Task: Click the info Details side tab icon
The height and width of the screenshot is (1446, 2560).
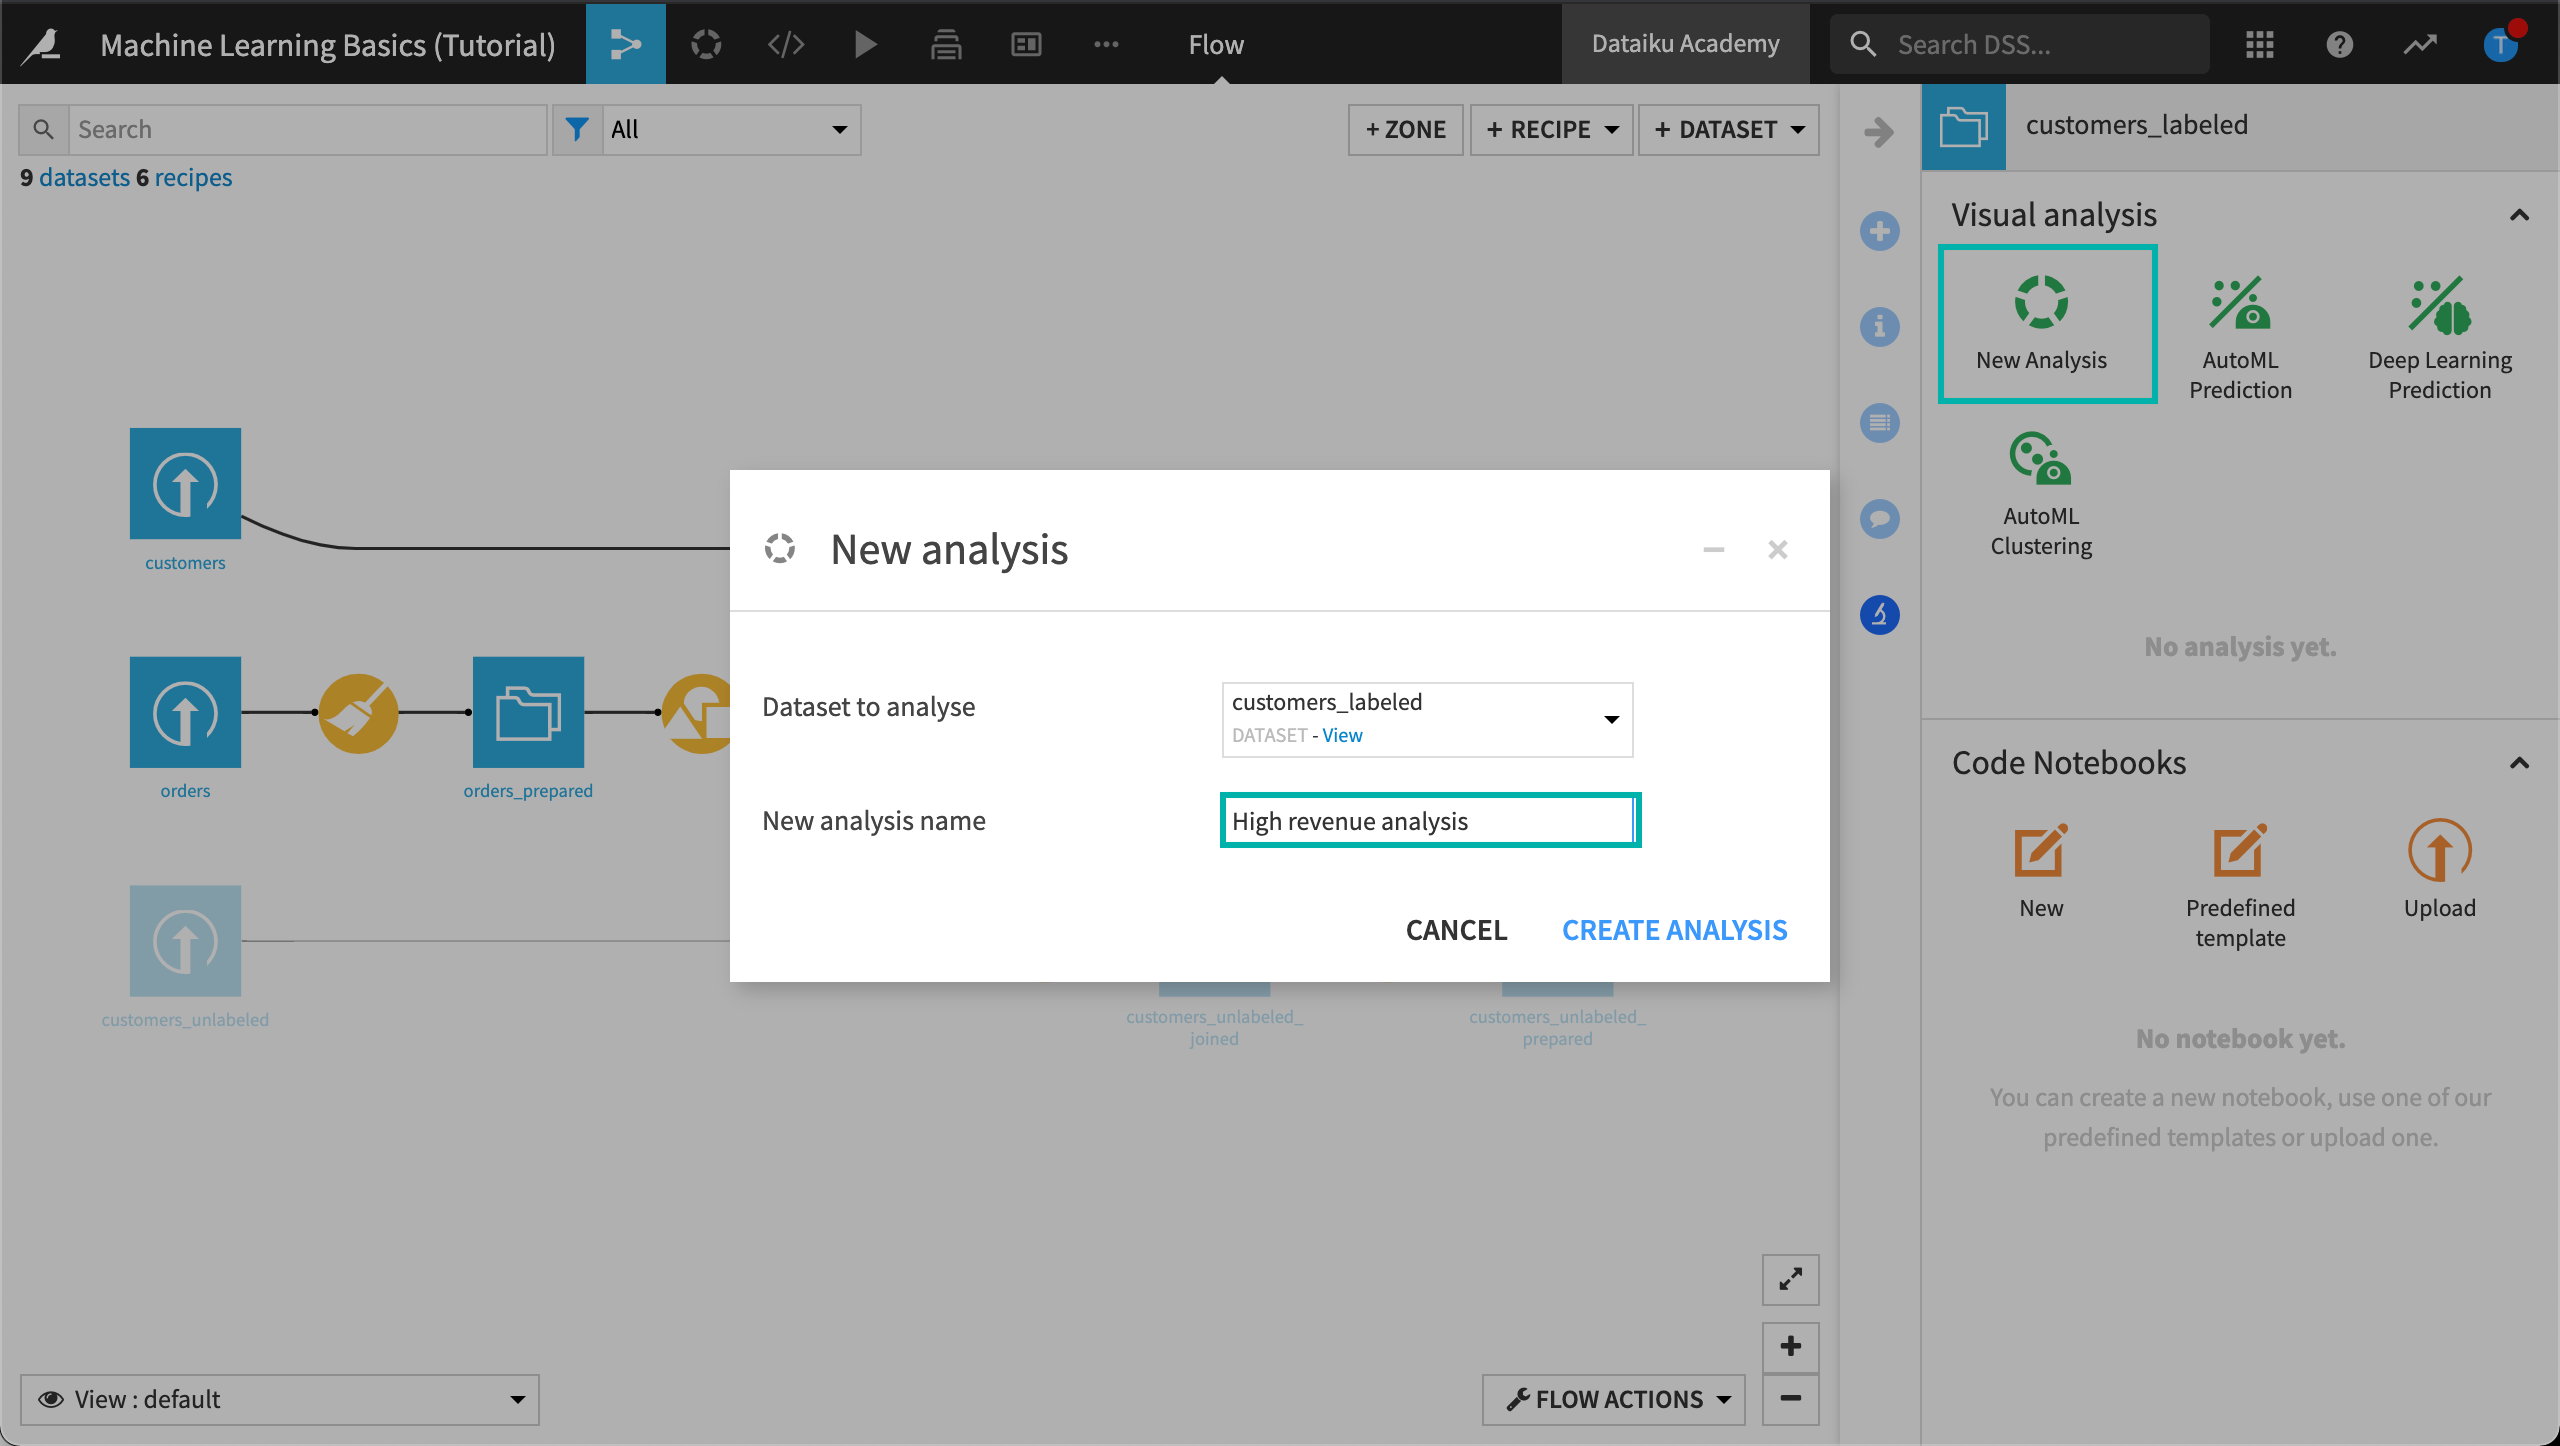Action: point(1880,327)
